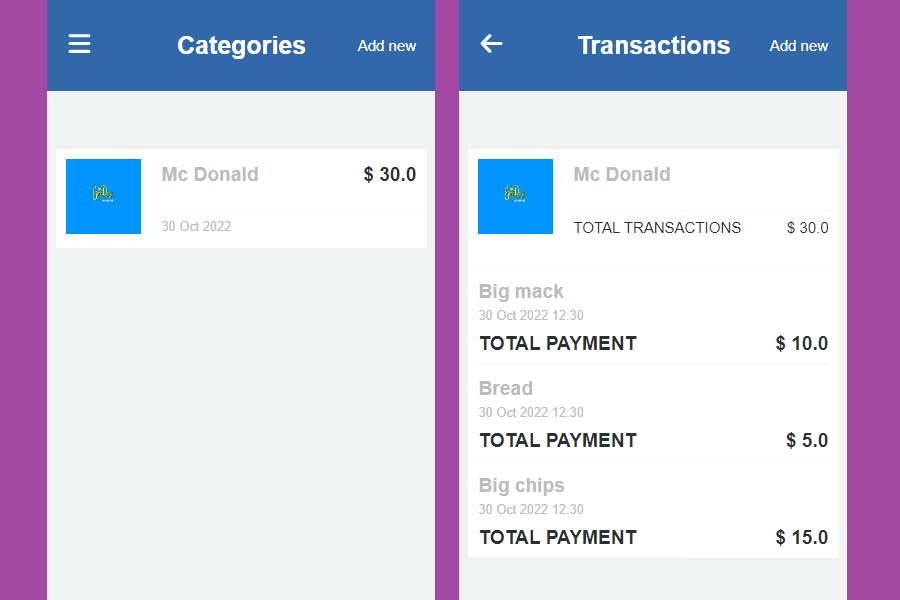Screen dimensions: 900x600
Task: Click the TOTAL TRANSACTIONS label
Action: tap(657, 228)
